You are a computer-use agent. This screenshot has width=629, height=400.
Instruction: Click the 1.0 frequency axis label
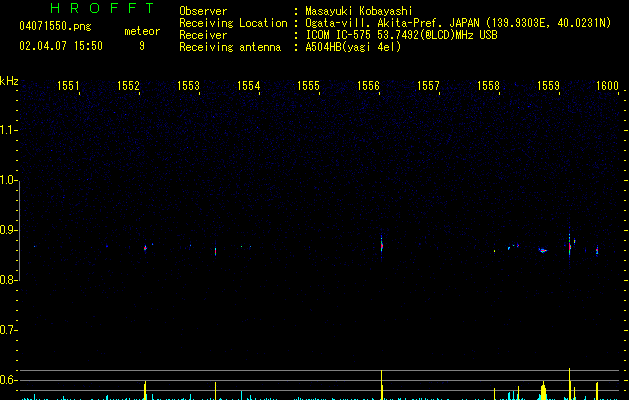click(8, 180)
